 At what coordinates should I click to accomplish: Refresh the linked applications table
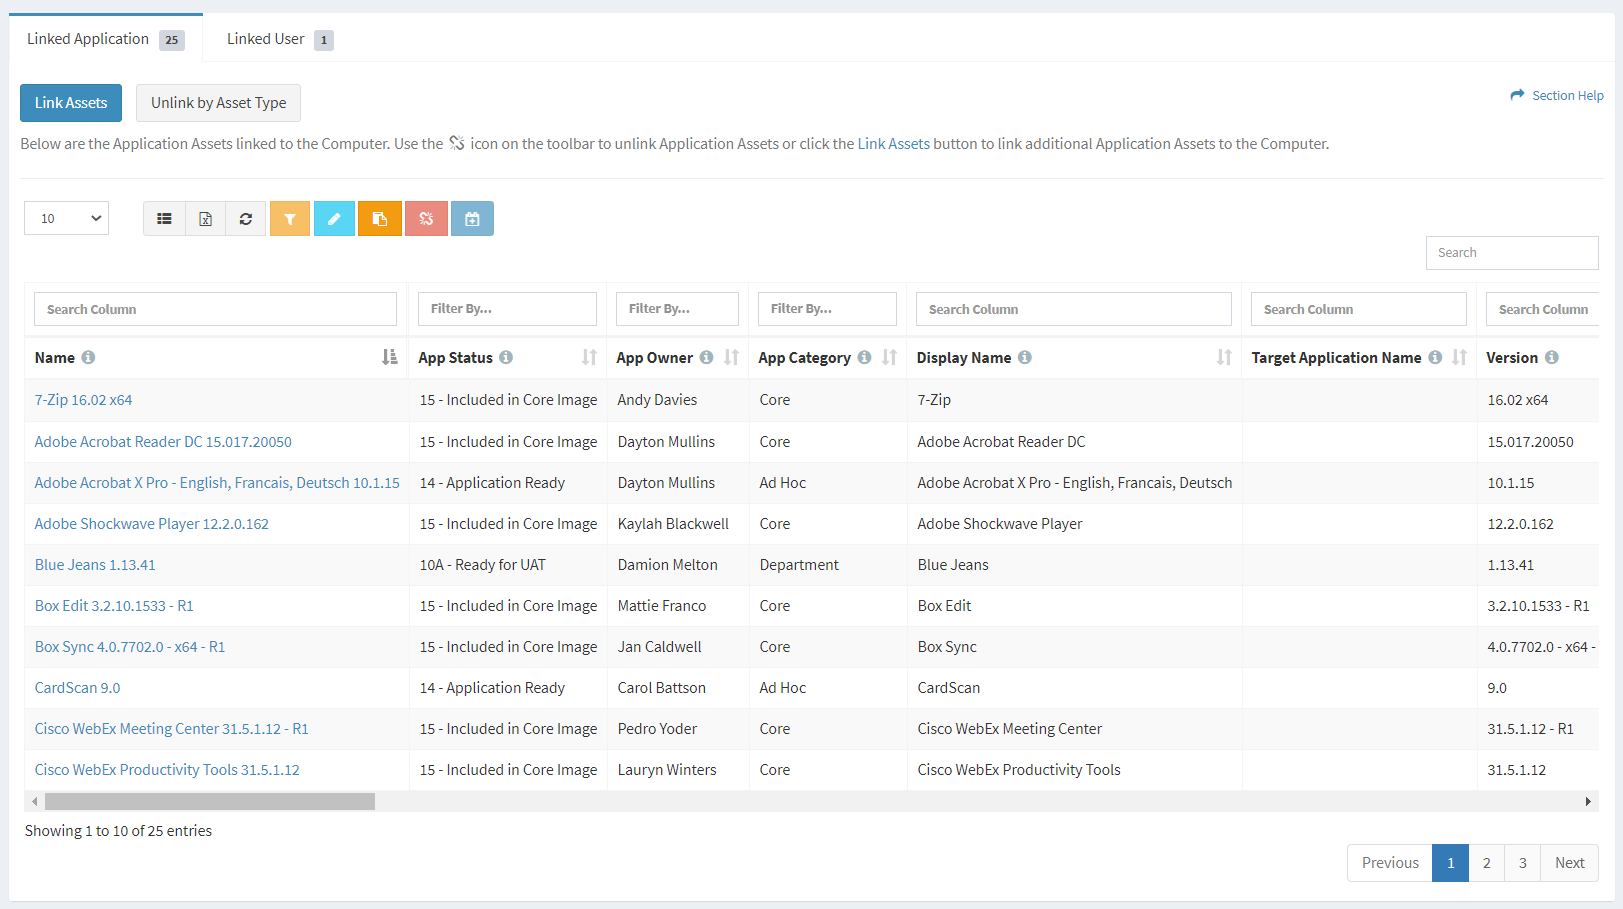tap(246, 218)
